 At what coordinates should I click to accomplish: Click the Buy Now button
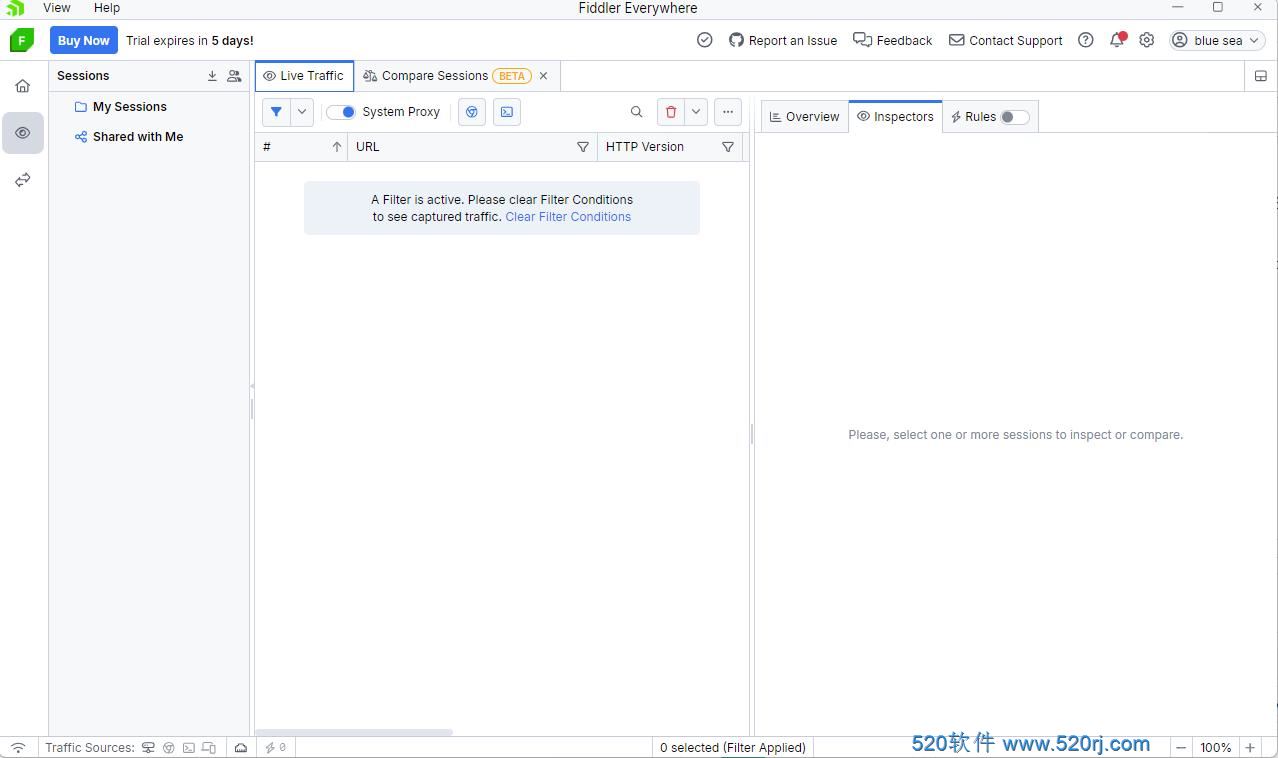pos(84,40)
